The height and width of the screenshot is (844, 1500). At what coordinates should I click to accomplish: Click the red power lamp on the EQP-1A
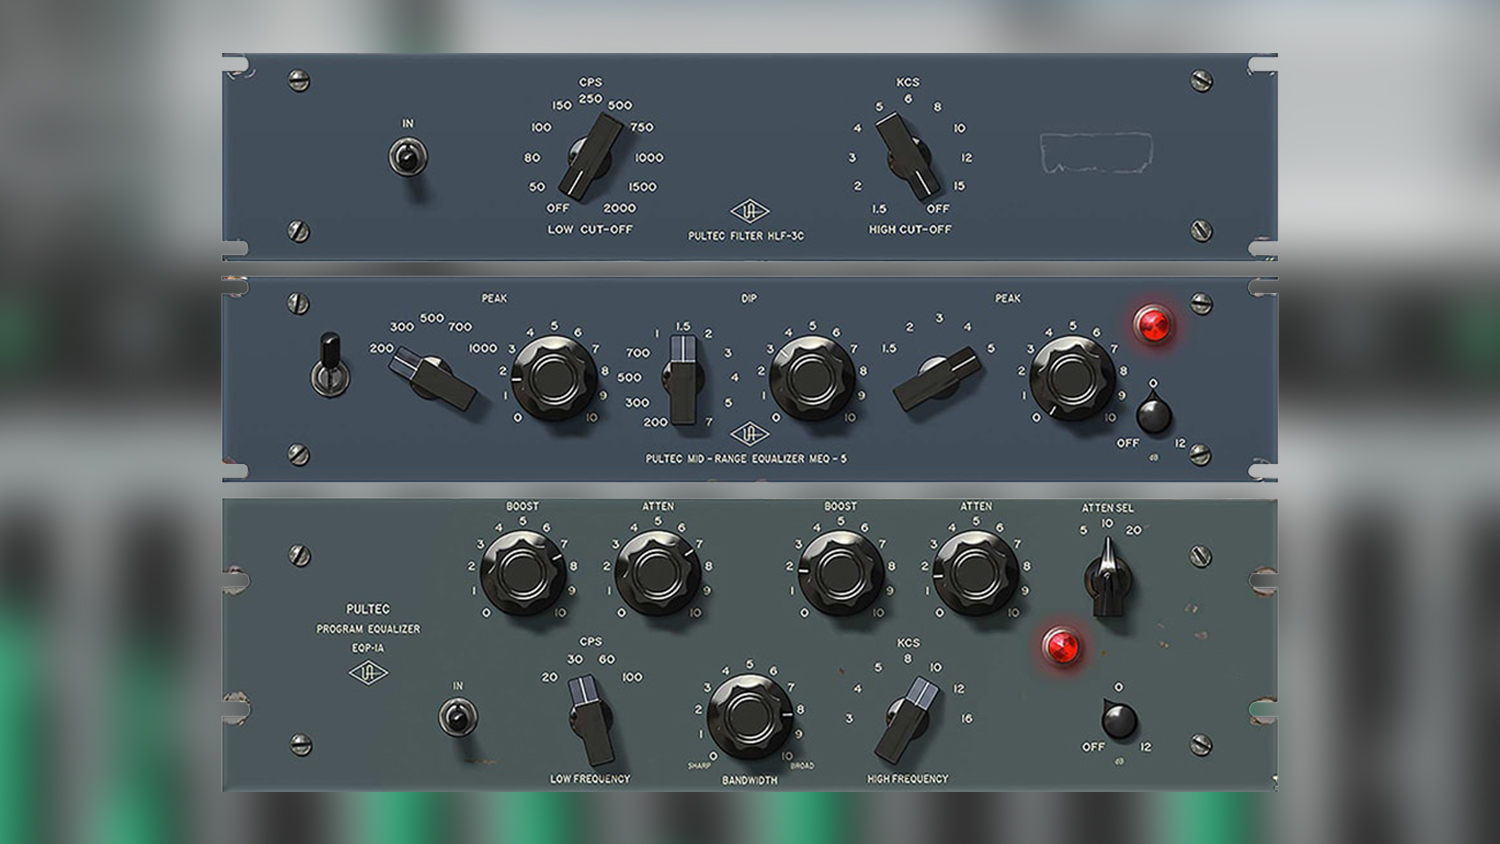click(1061, 646)
